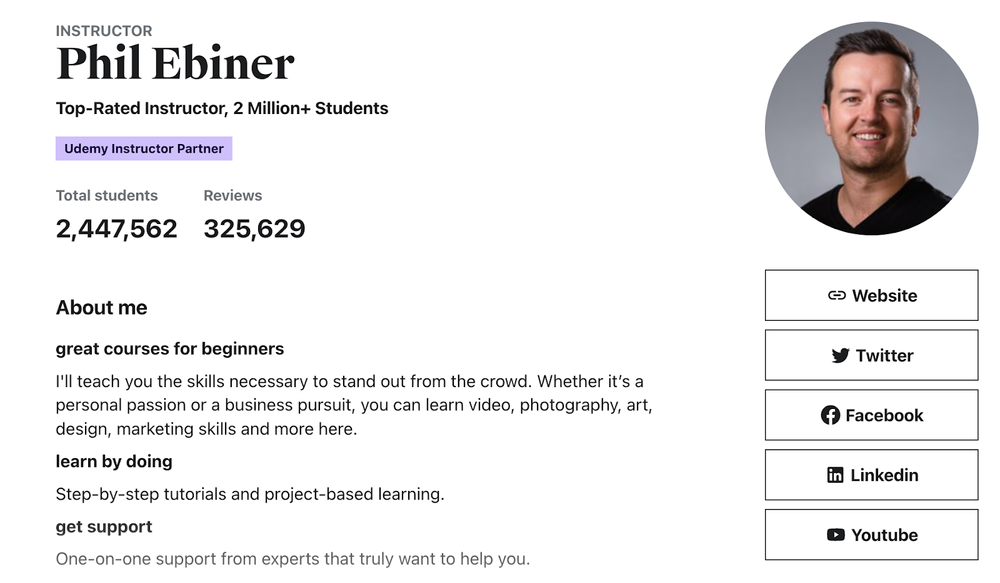Open the Linkedin profile button
1000x583 pixels.
(x=871, y=475)
